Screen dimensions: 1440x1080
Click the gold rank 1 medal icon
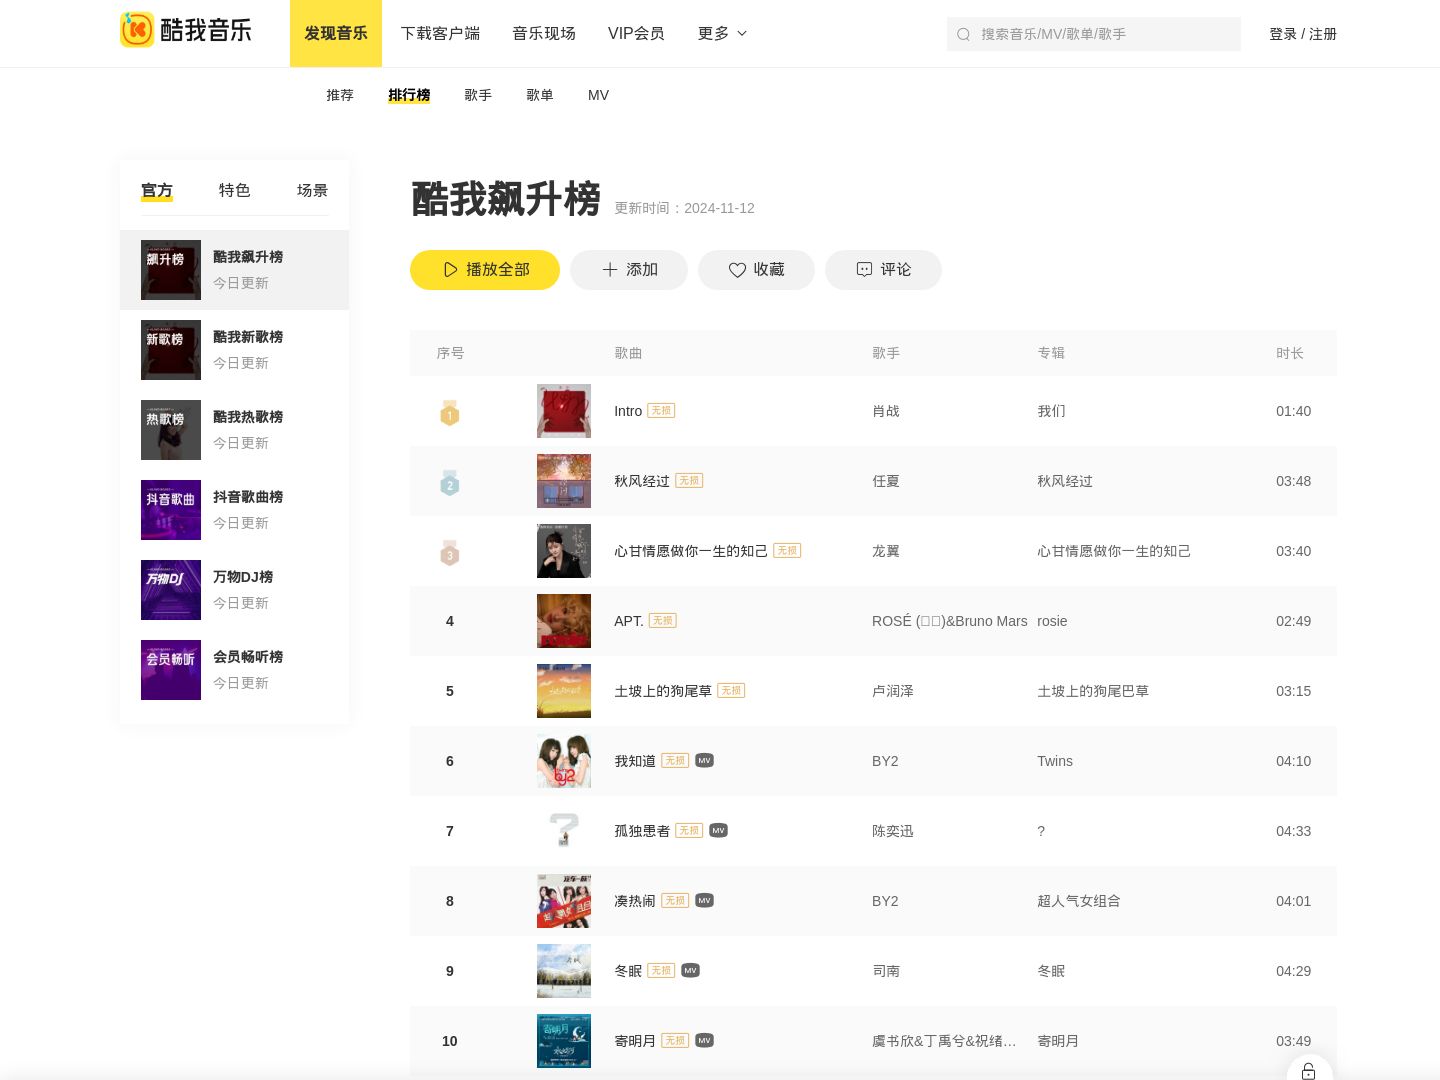point(450,412)
